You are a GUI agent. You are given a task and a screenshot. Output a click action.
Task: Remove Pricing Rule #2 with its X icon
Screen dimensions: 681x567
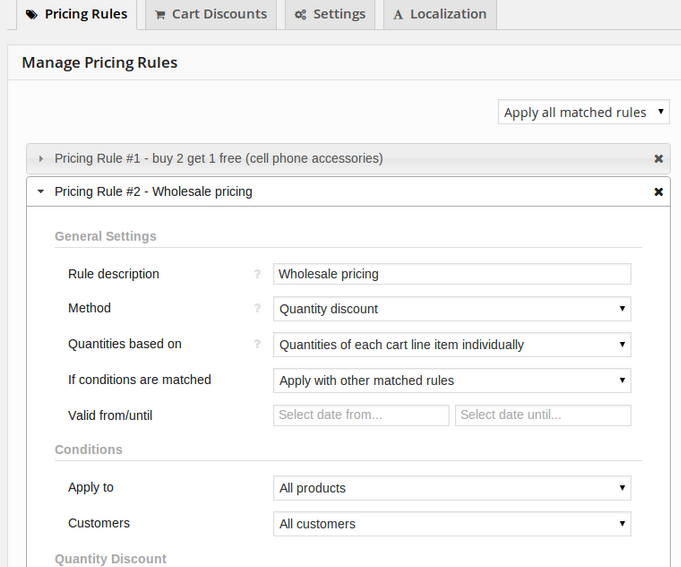658,191
